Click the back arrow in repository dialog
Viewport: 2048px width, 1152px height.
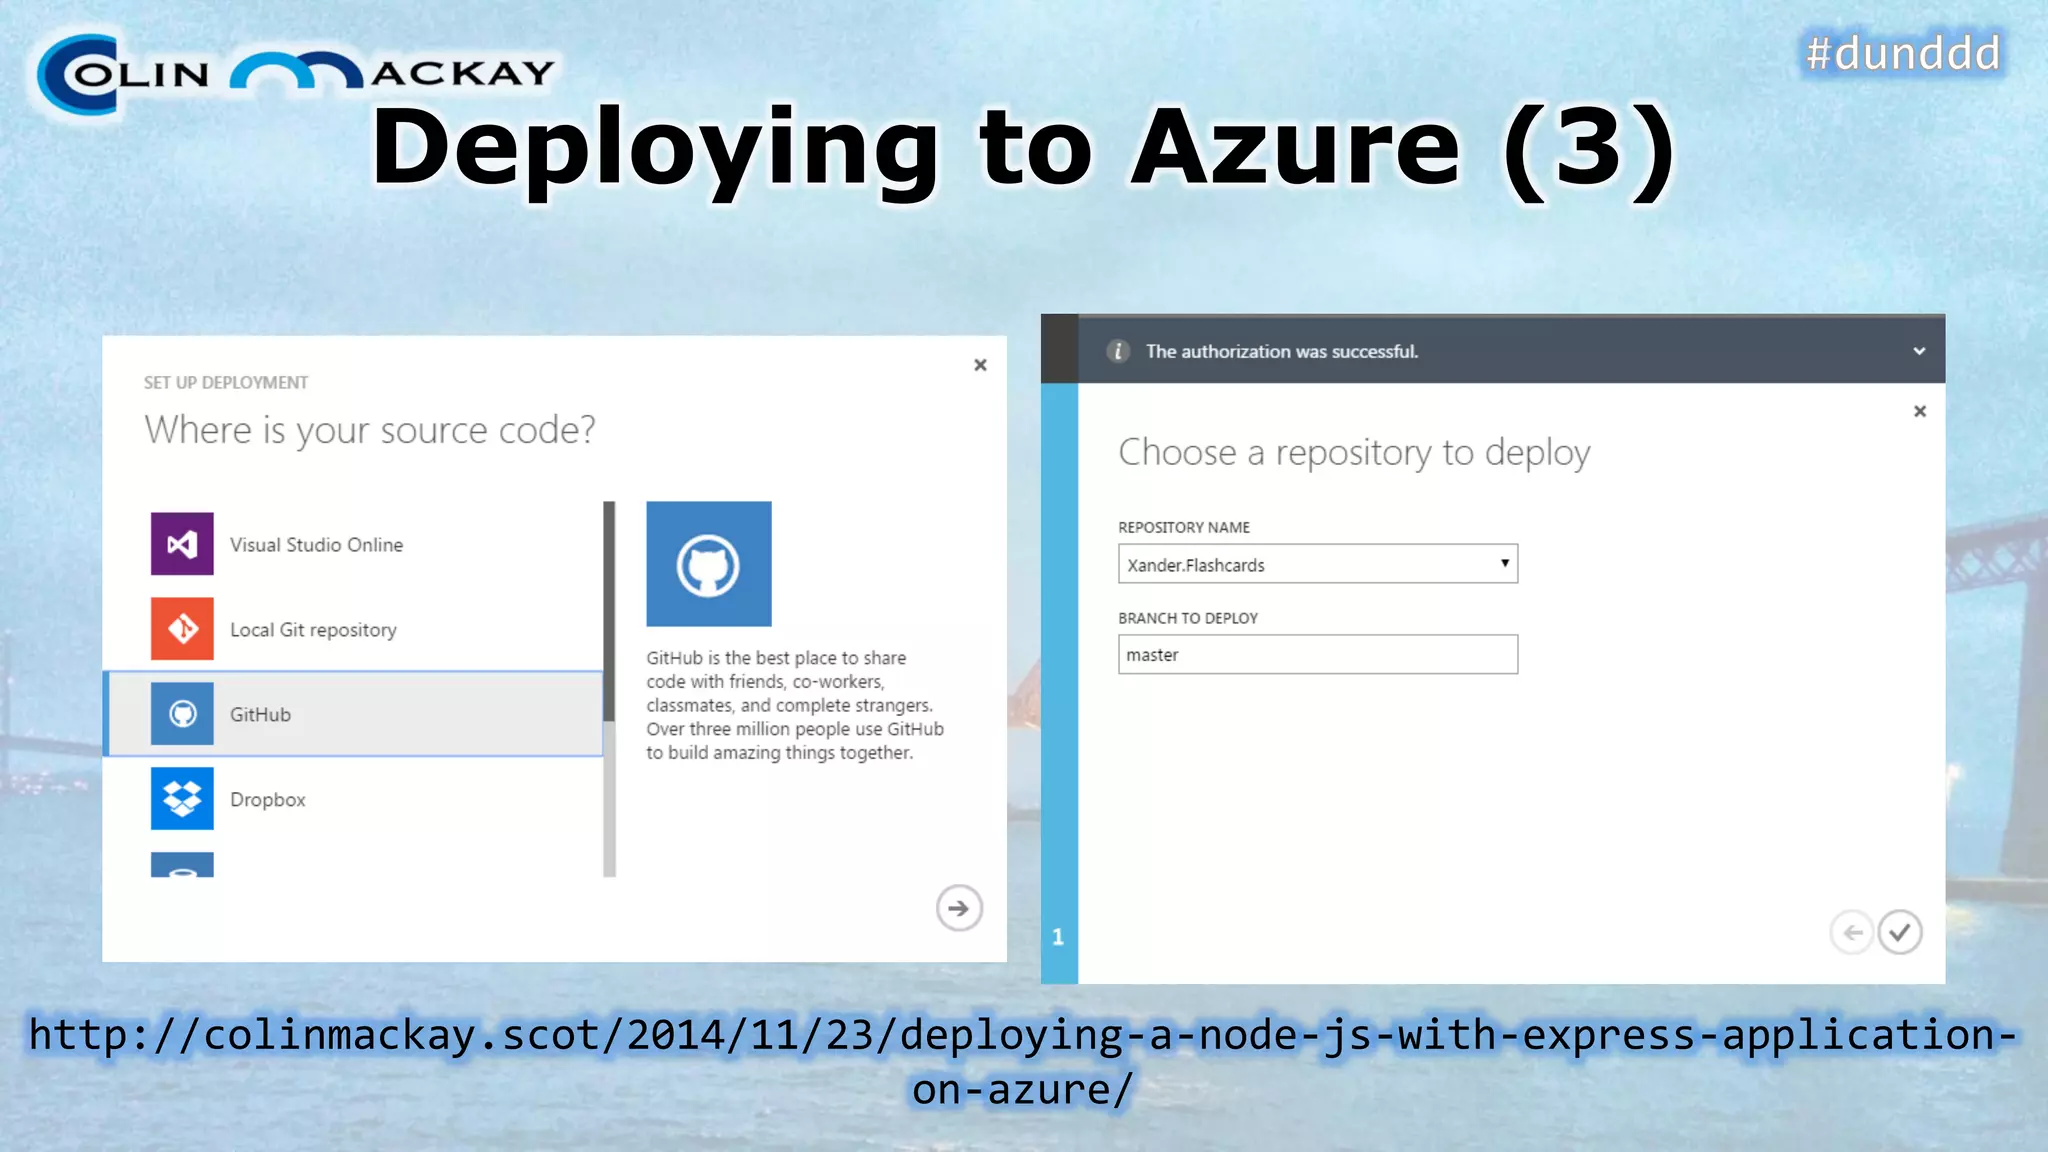[x=1852, y=933]
